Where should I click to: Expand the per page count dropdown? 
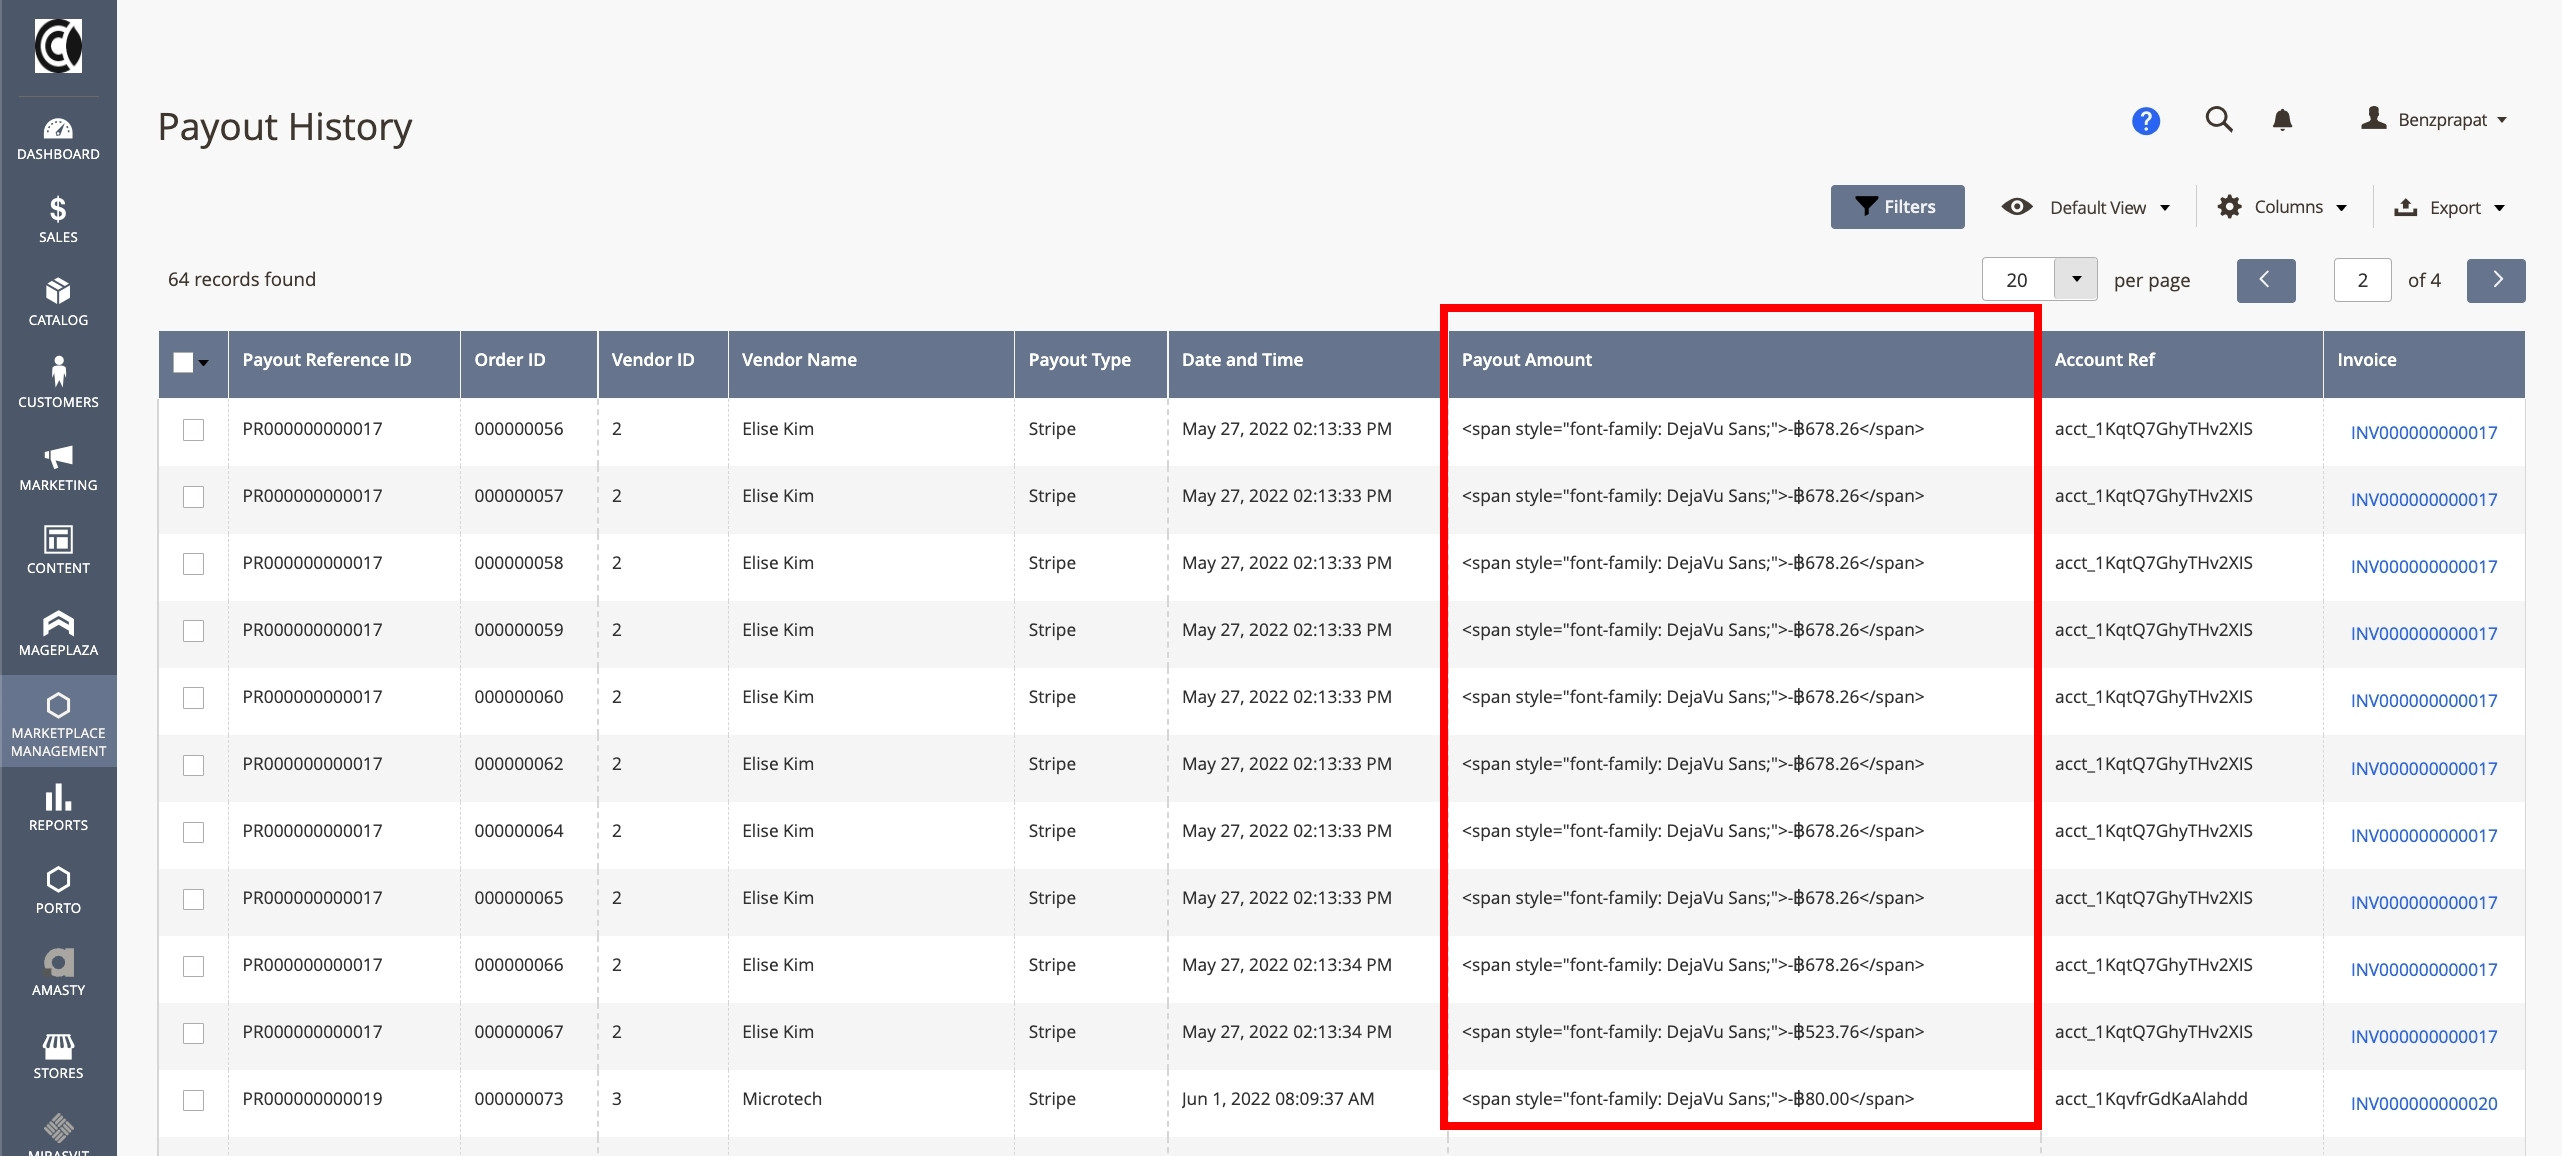(x=2076, y=280)
